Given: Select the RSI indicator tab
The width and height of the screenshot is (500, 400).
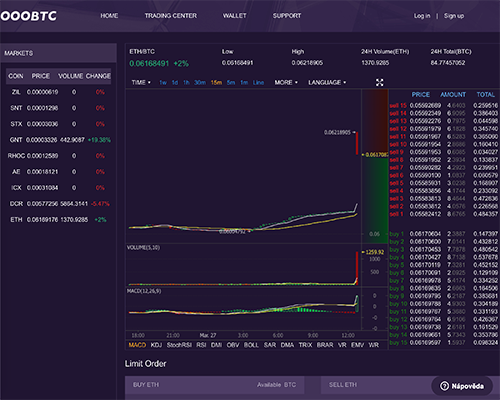Looking at the screenshot, I should [x=201, y=345].
